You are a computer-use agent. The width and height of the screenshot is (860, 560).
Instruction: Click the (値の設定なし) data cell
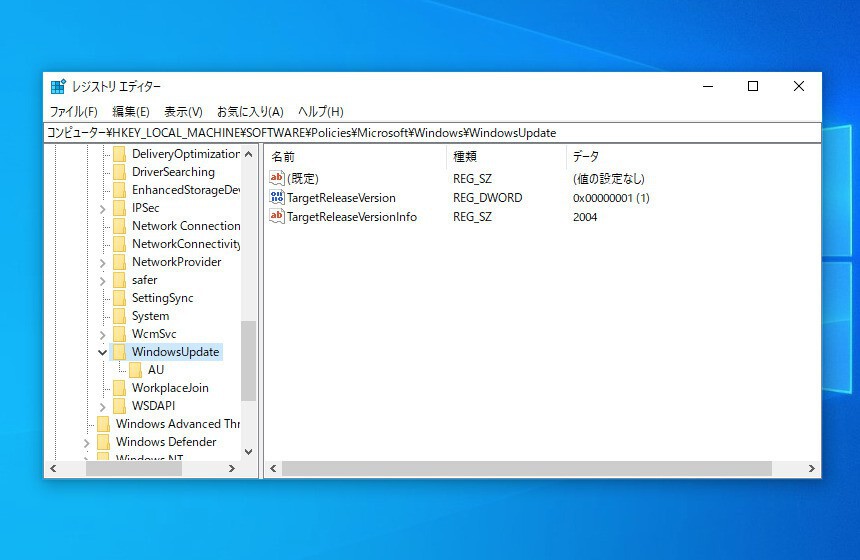609,179
